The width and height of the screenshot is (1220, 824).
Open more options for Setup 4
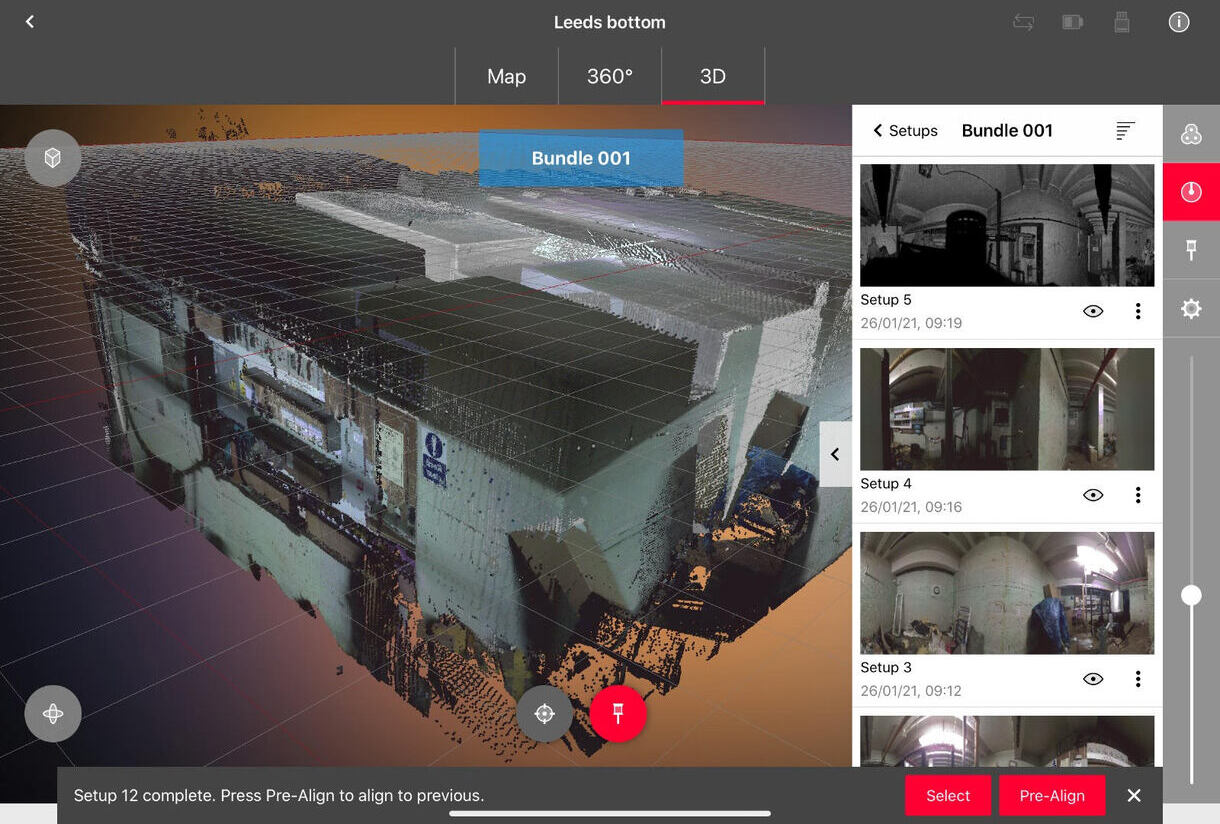(1138, 495)
